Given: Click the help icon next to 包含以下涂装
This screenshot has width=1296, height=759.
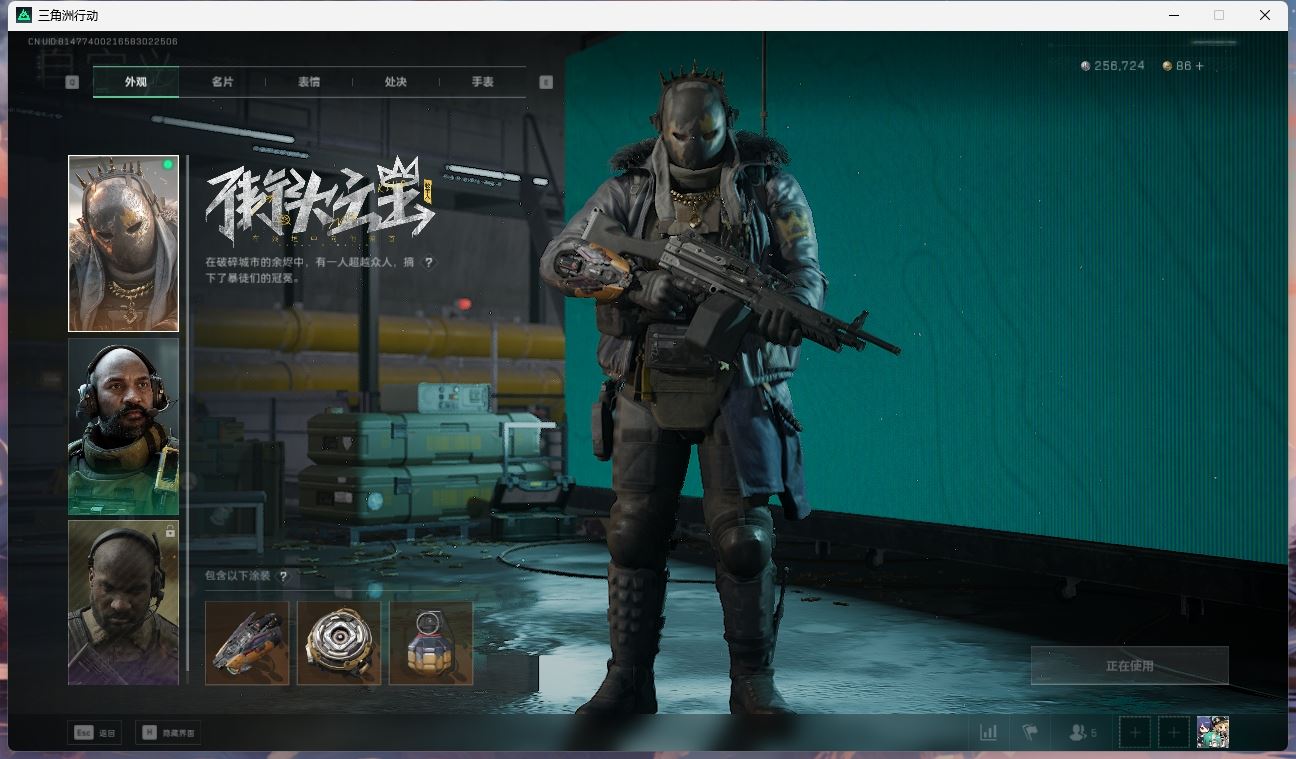Looking at the screenshot, I should pos(283,576).
